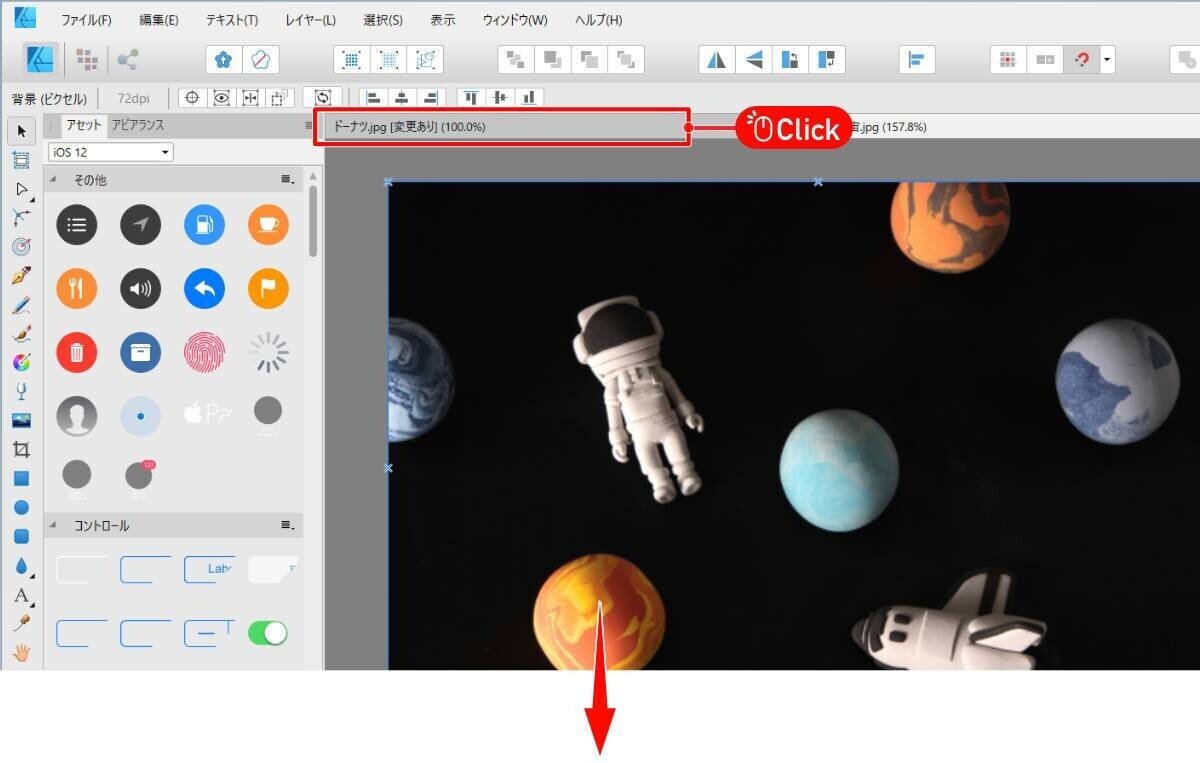Select the Node tool

21,189
